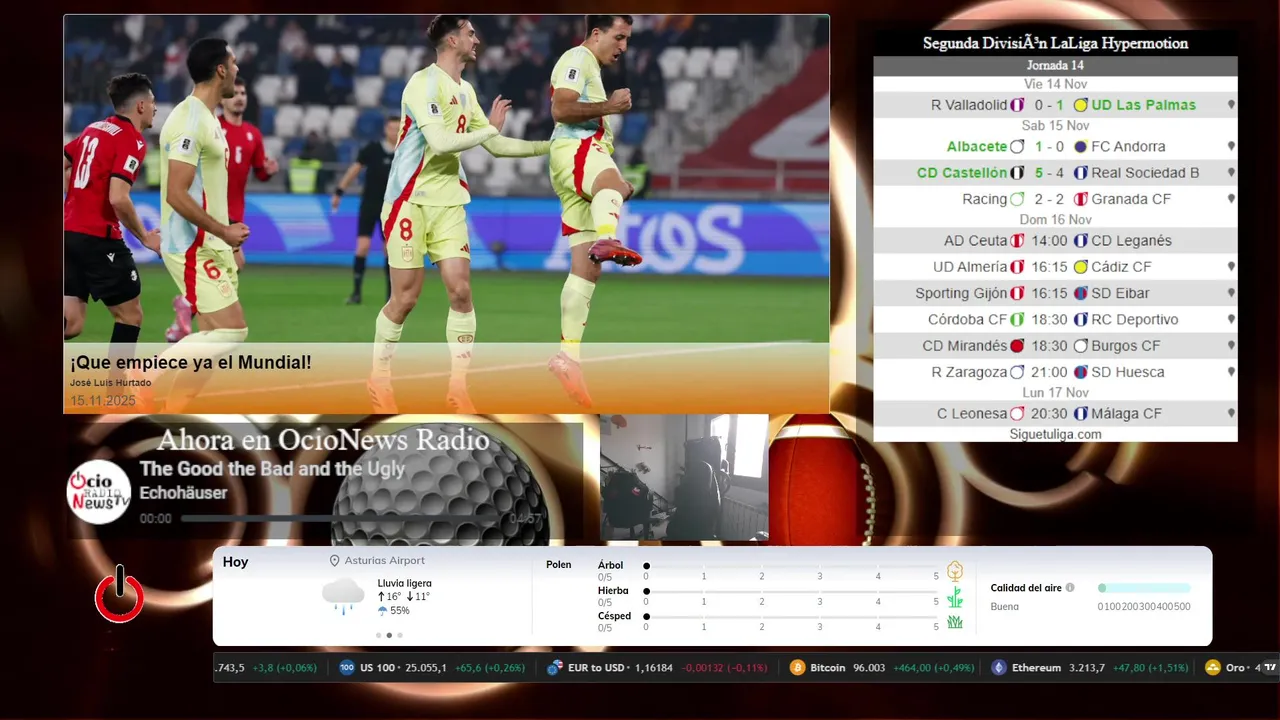The height and width of the screenshot is (720, 1280).
Task: Open the Siguetuliga.com link
Action: pyautogui.click(x=1055, y=434)
